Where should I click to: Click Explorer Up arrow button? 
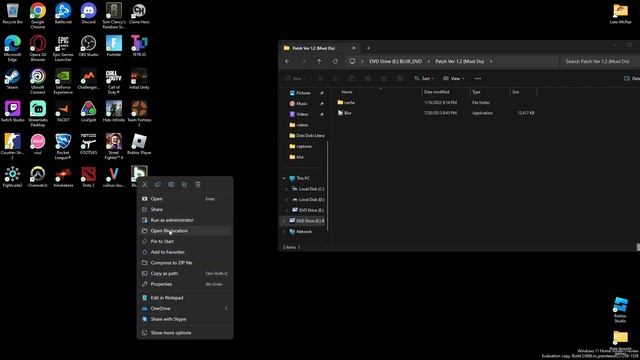tap(319, 61)
